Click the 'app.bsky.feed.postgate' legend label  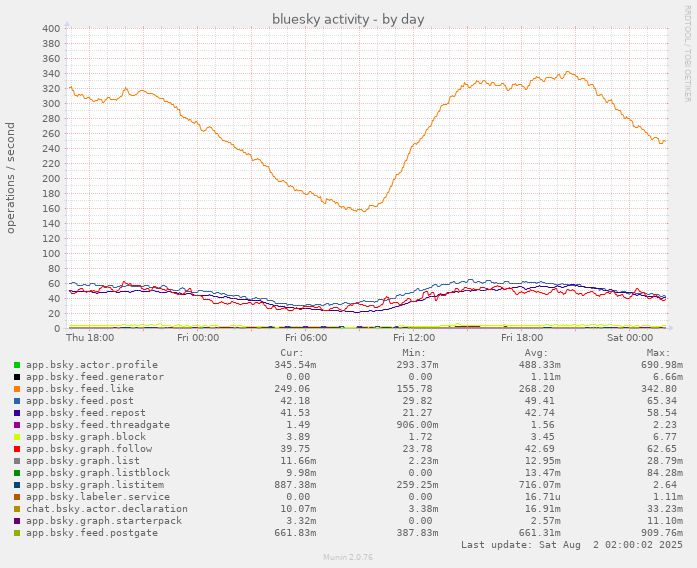92,533
